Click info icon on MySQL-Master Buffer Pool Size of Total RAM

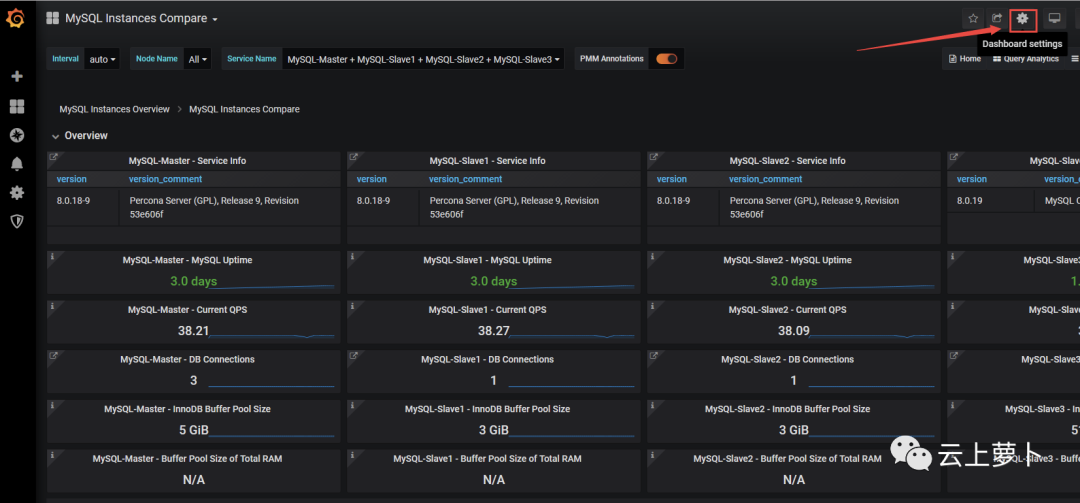point(52,455)
